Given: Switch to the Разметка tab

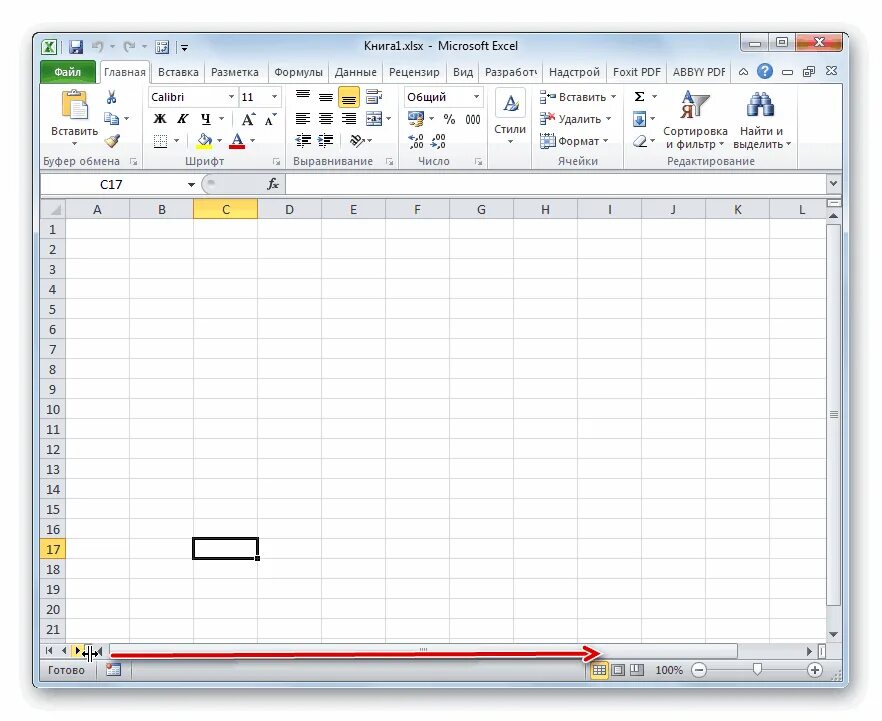Looking at the screenshot, I should pos(235,72).
